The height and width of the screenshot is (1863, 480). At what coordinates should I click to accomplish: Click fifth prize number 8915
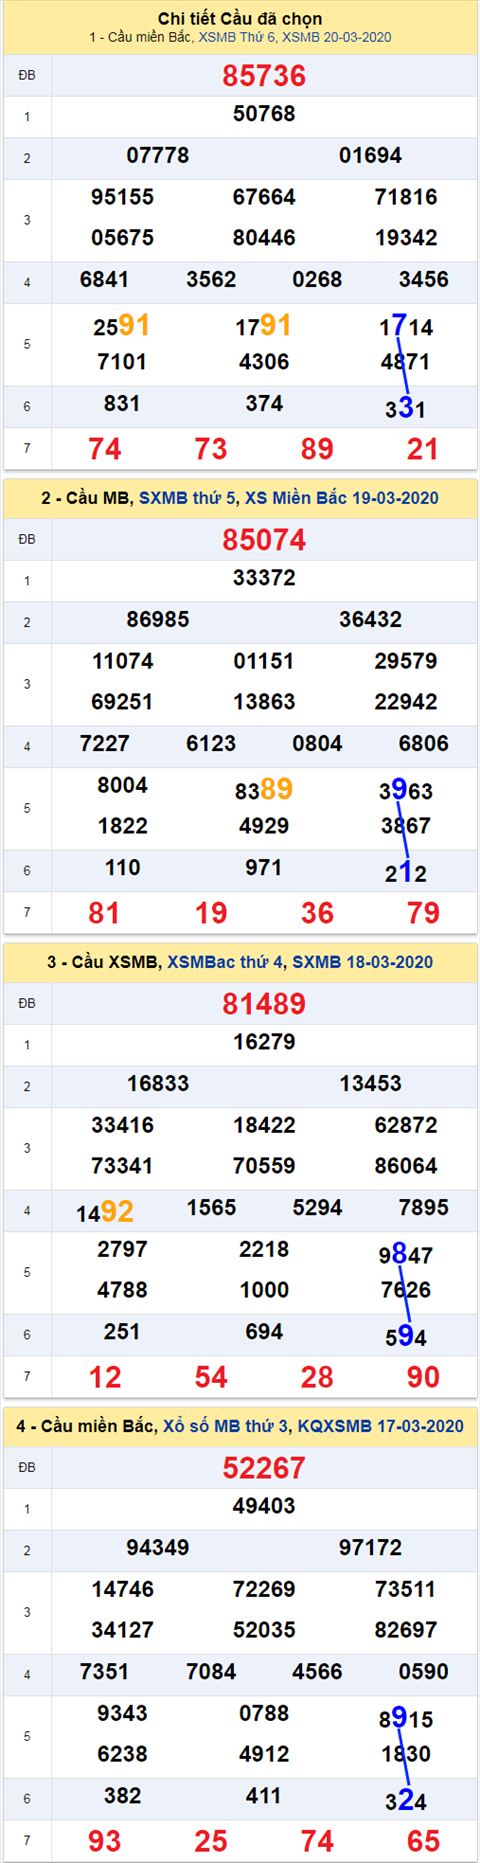406,1719
